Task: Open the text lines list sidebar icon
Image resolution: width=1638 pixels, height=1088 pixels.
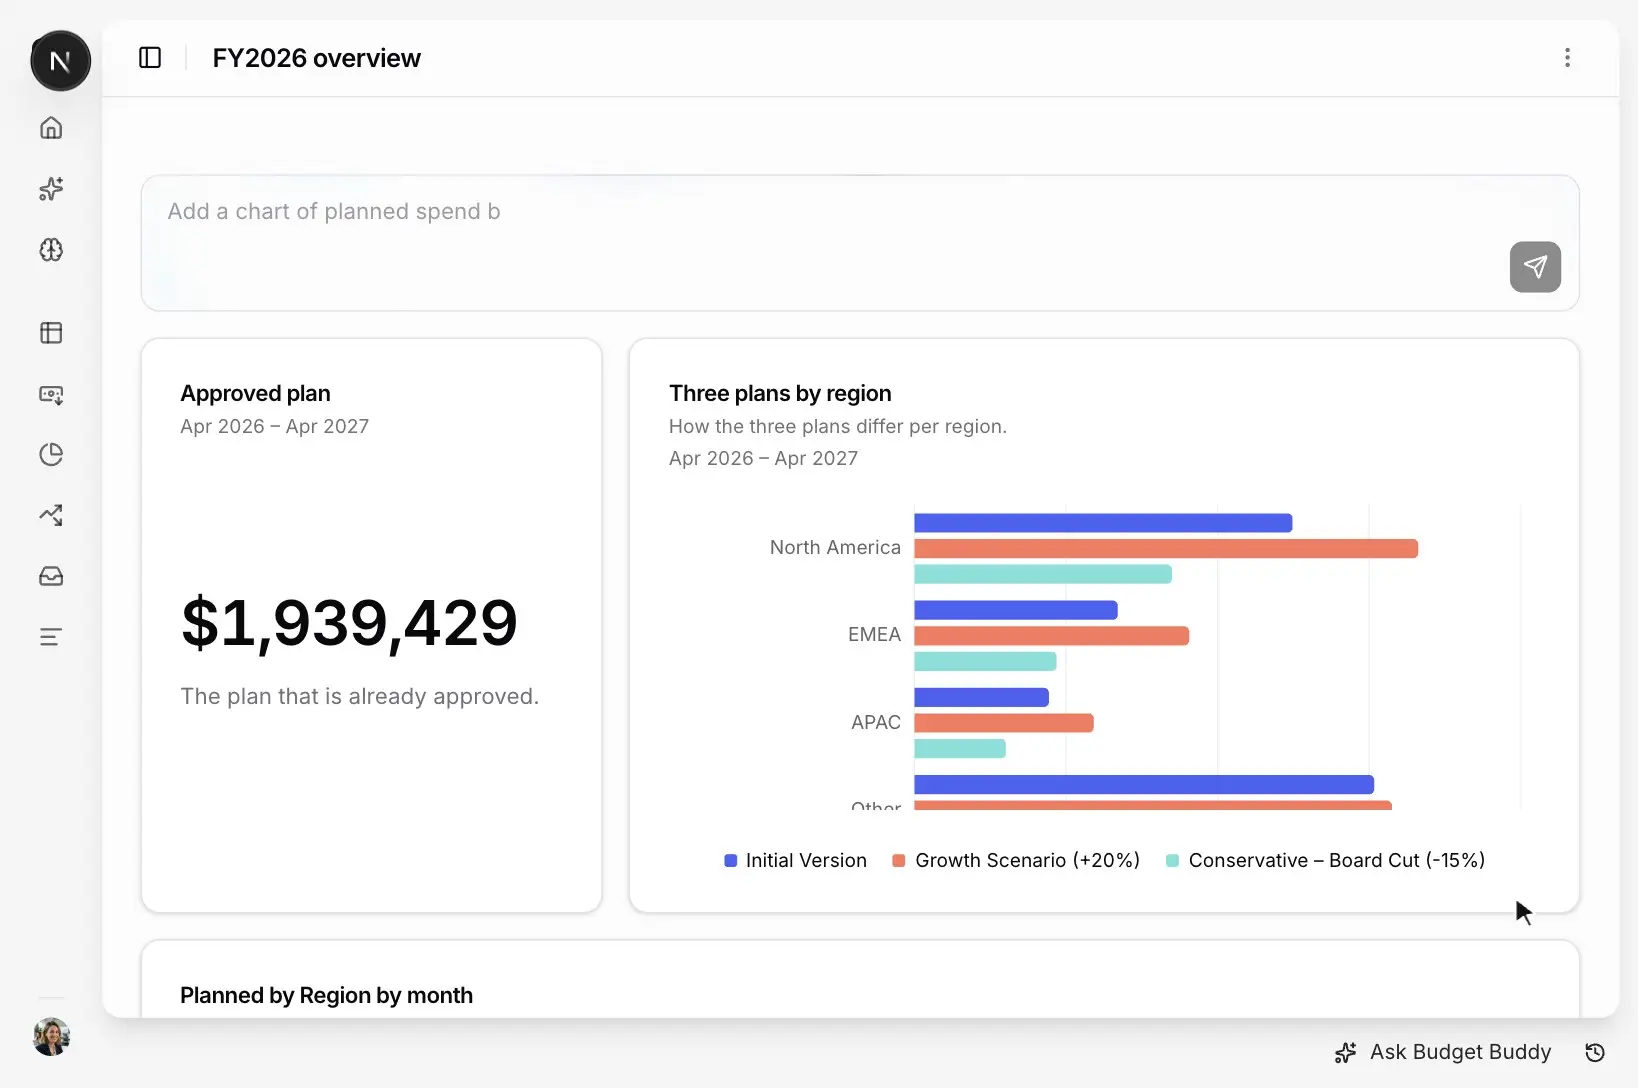Action: click(51, 637)
